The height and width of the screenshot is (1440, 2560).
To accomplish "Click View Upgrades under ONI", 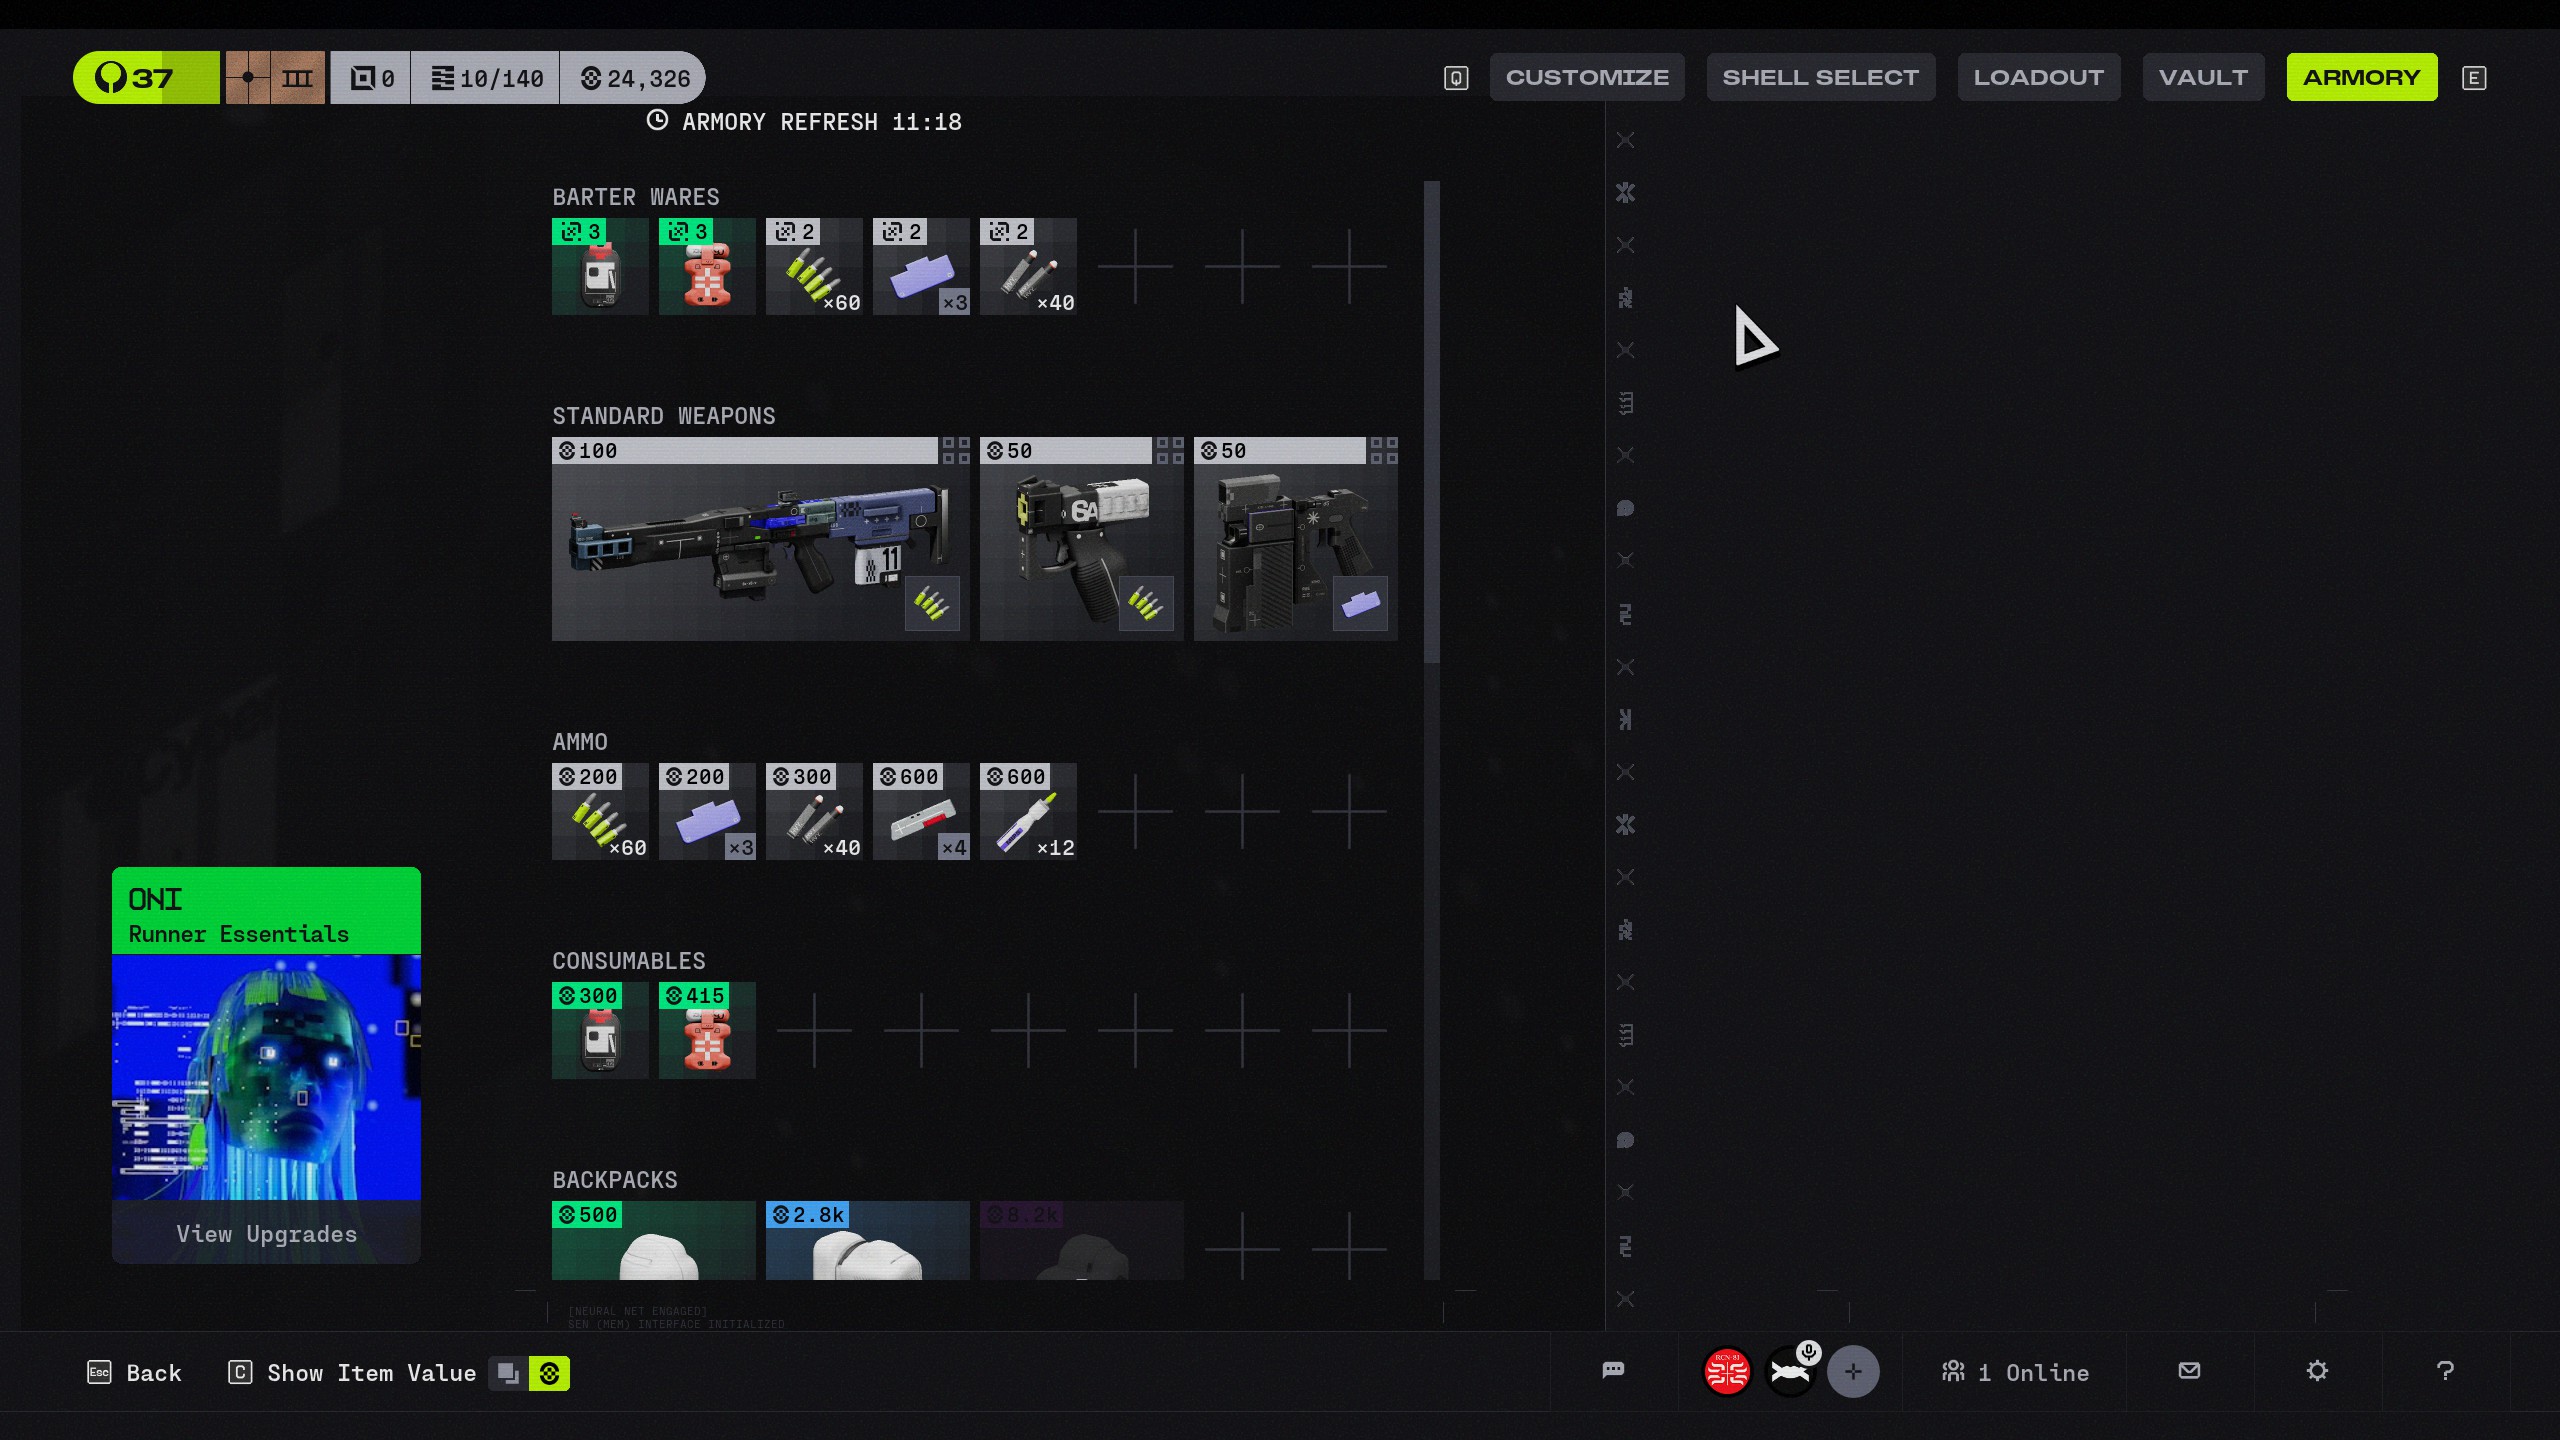I will click(266, 1234).
